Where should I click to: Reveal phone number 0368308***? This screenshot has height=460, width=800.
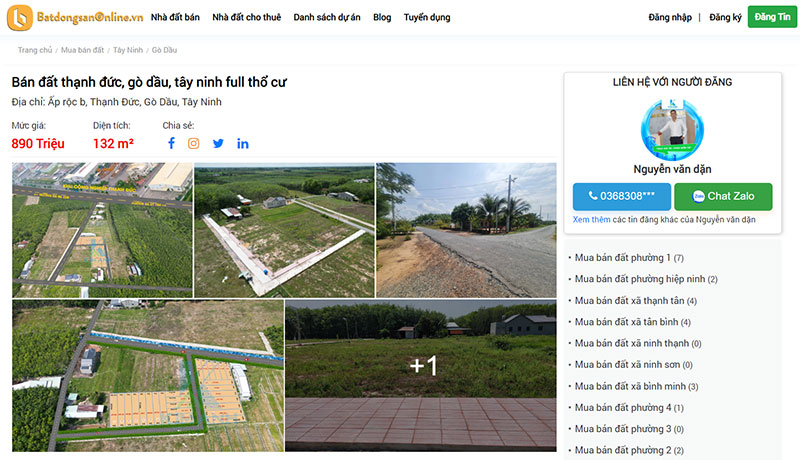(x=621, y=196)
